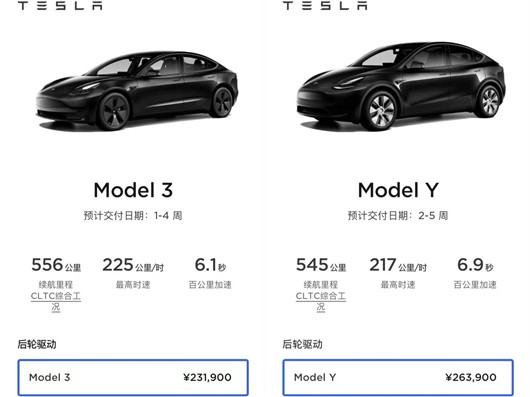Select the Model 3 rear-wheel drive option
Viewport: 530px width, 397px height.
pyautogui.click(x=133, y=377)
